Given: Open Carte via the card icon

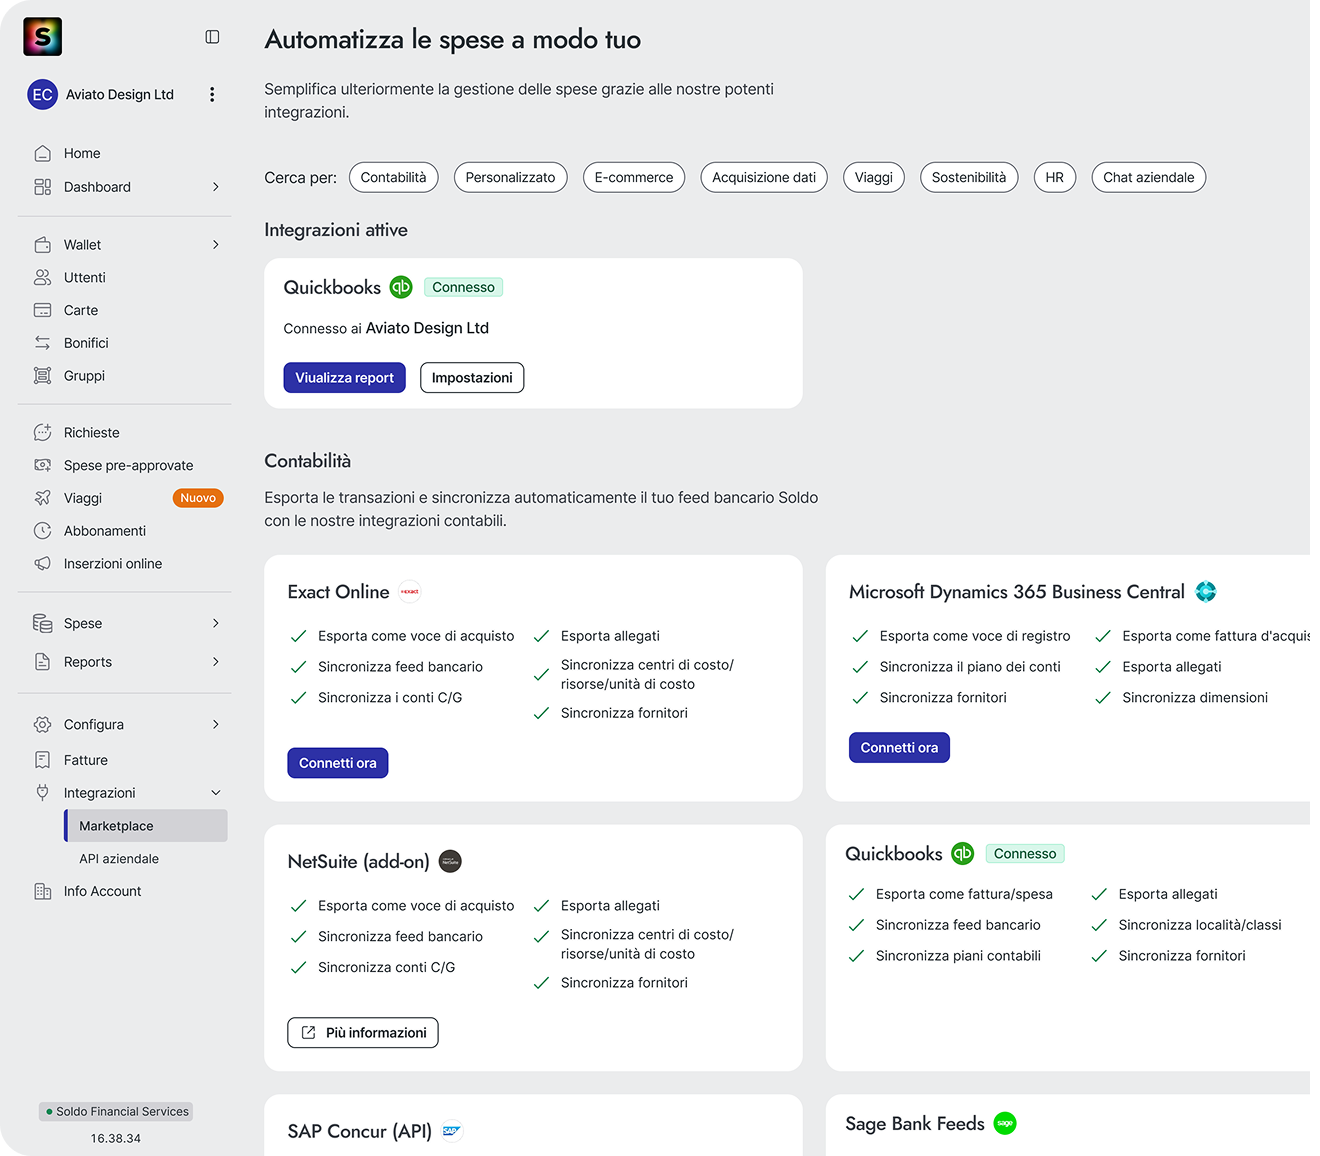Looking at the screenshot, I should tap(42, 310).
